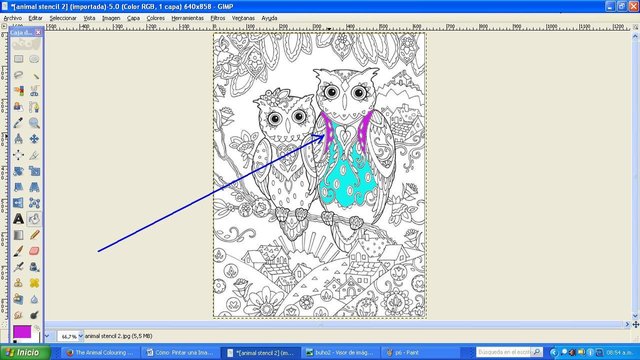This screenshot has width=640, height=360.
Task: Select the Foreground Select tool
Action: pyautogui.click(x=18, y=107)
